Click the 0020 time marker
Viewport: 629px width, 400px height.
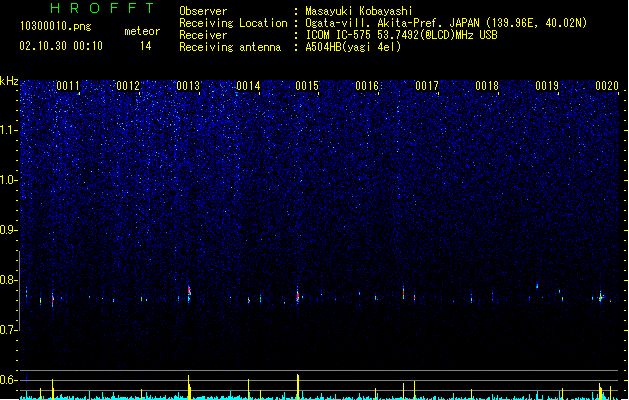[x=607, y=86]
